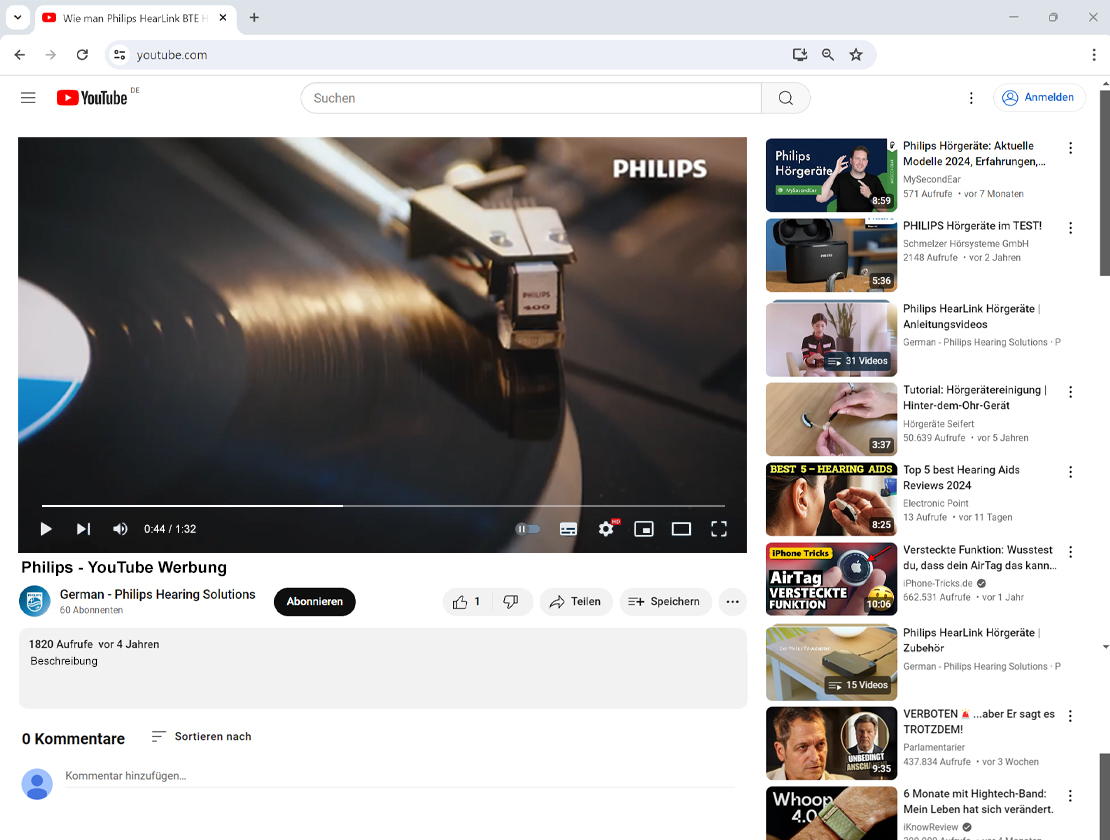Enter fullscreen mode

(719, 529)
